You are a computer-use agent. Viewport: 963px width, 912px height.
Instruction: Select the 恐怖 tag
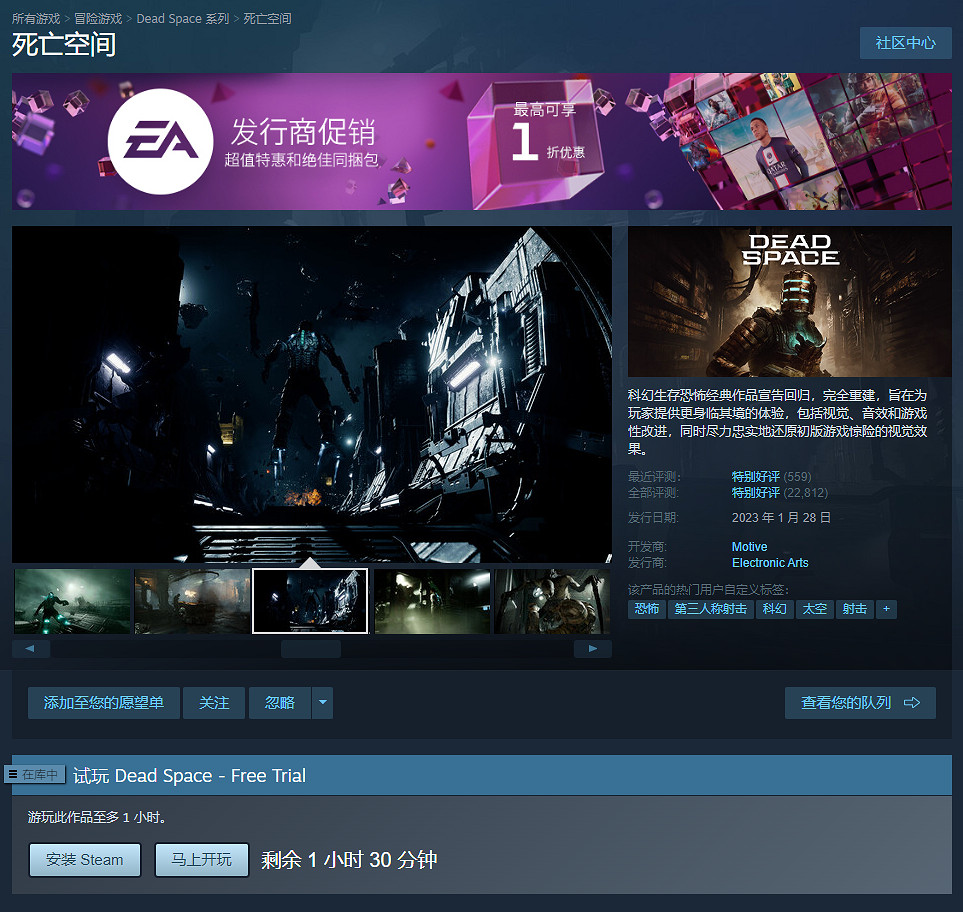pos(646,609)
